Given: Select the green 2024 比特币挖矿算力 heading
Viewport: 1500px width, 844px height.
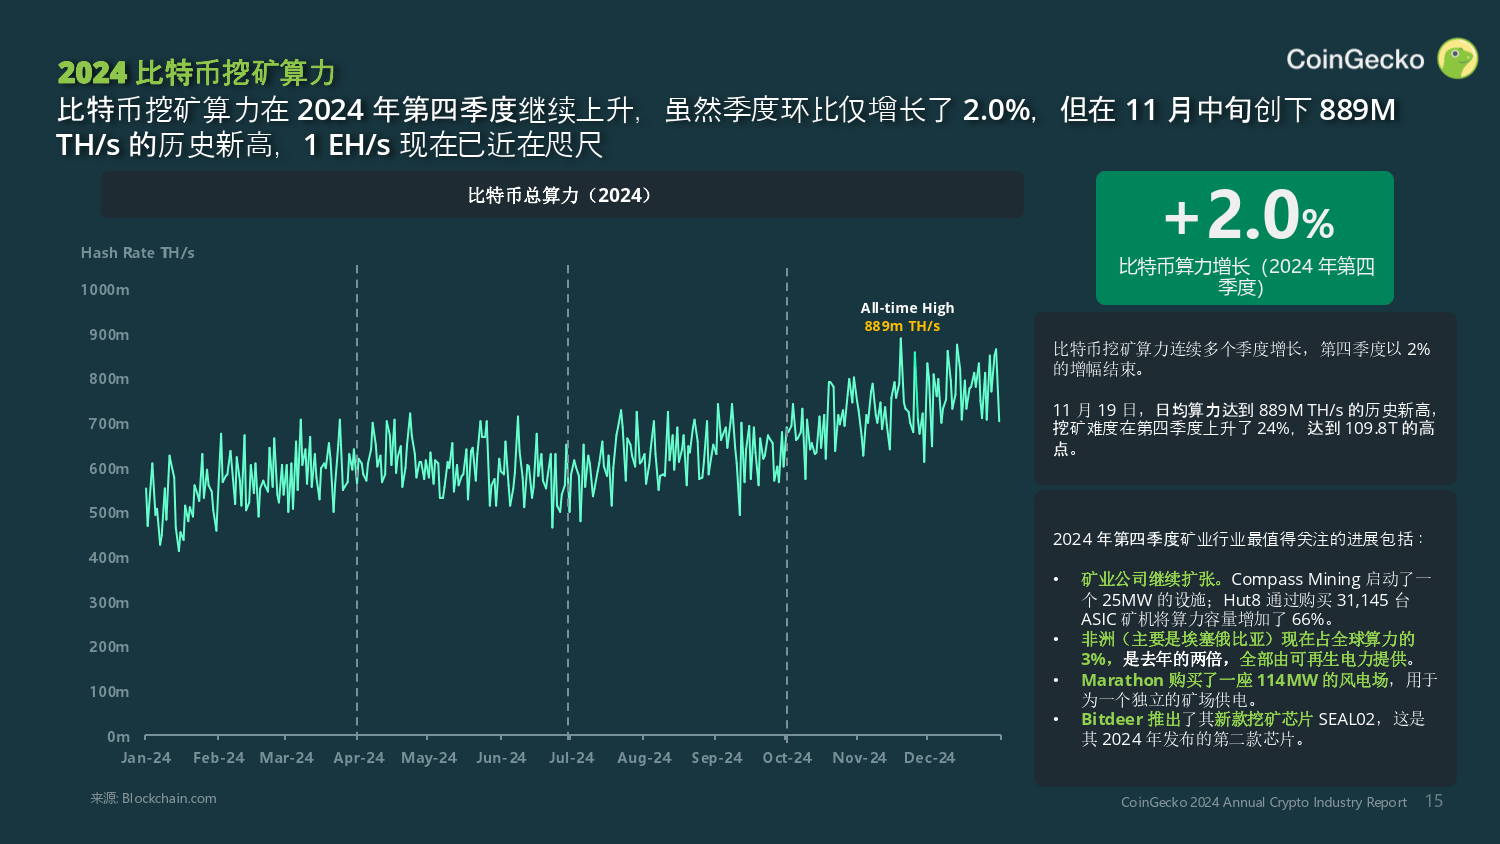Looking at the screenshot, I should 196,73.
